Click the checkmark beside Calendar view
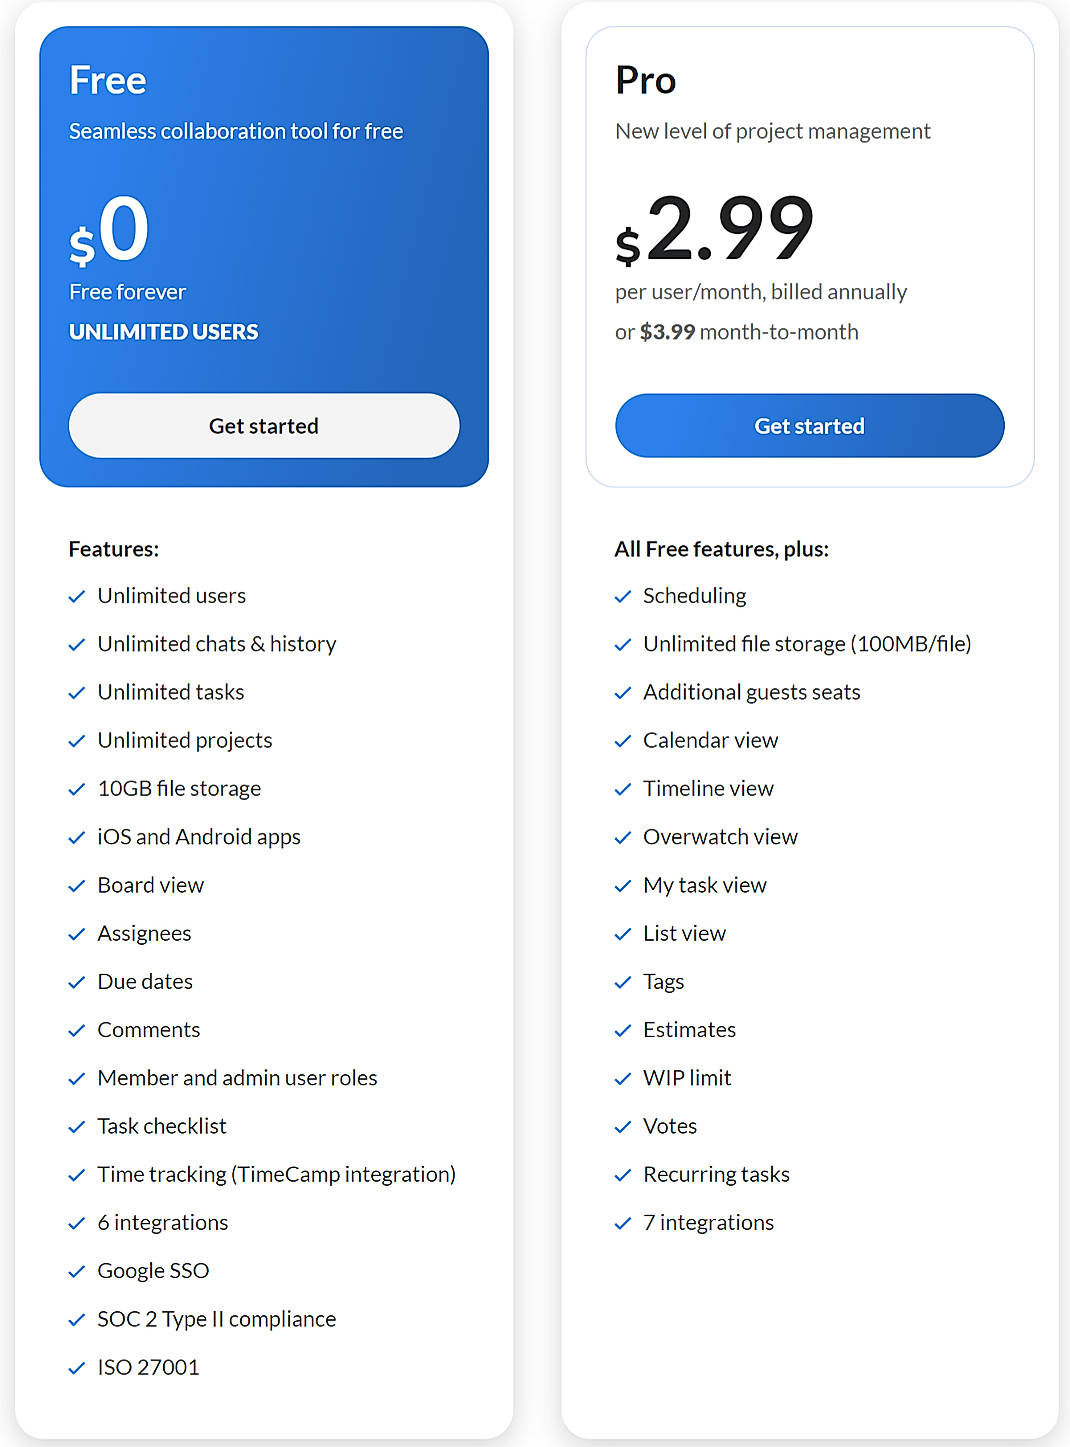Screen dimensions: 1070x1447 622,741
